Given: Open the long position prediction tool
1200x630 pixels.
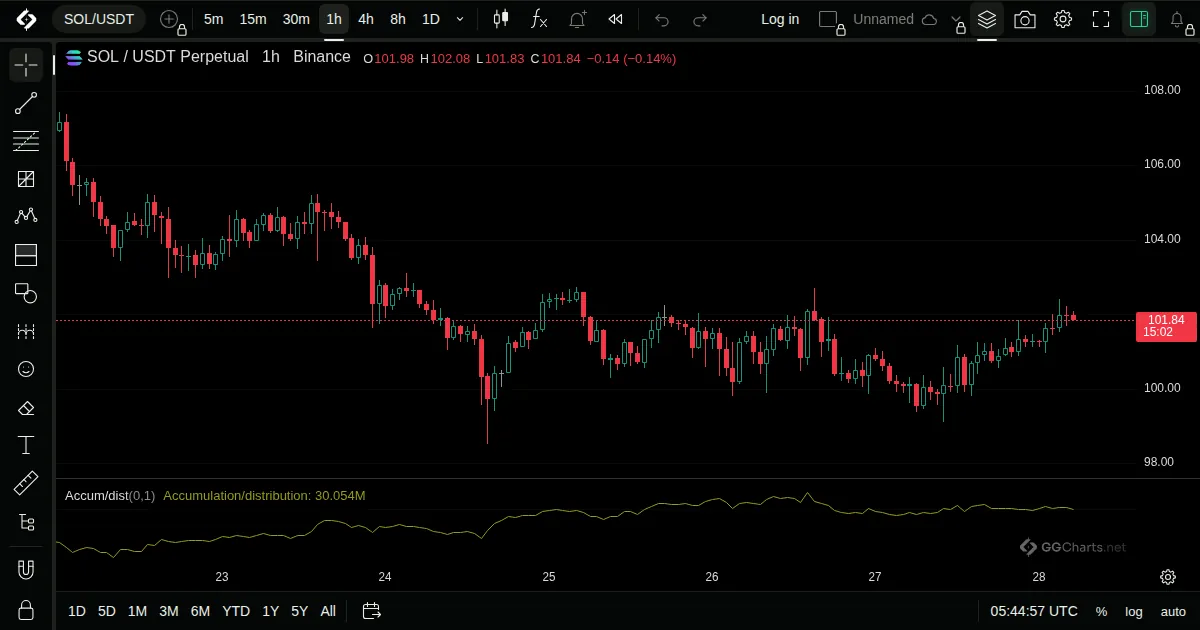Looking at the screenshot, I should (x=26, y=255).
